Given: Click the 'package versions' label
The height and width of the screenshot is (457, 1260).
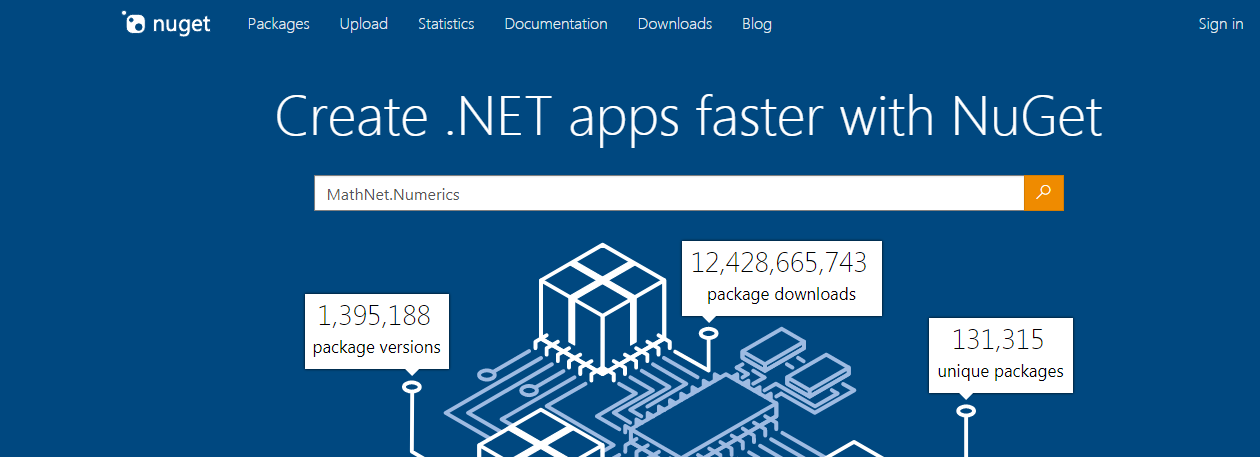Looking at the screenshot, I should tap(377, 348).
